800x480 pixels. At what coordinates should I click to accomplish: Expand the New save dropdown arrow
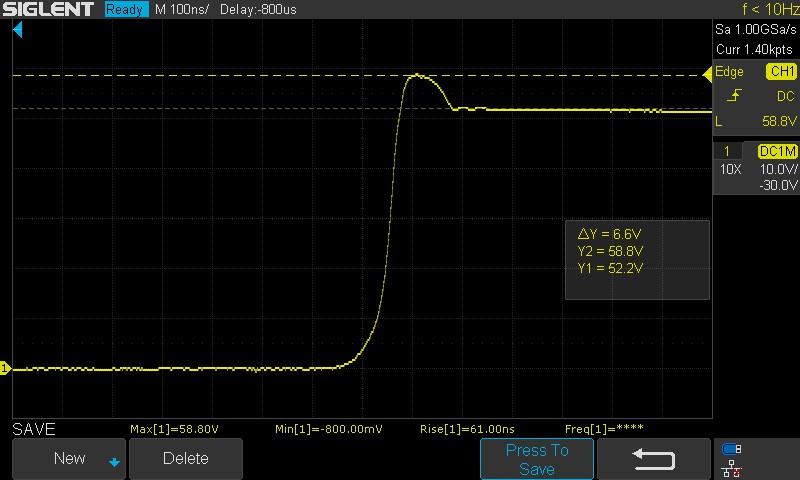114,461
